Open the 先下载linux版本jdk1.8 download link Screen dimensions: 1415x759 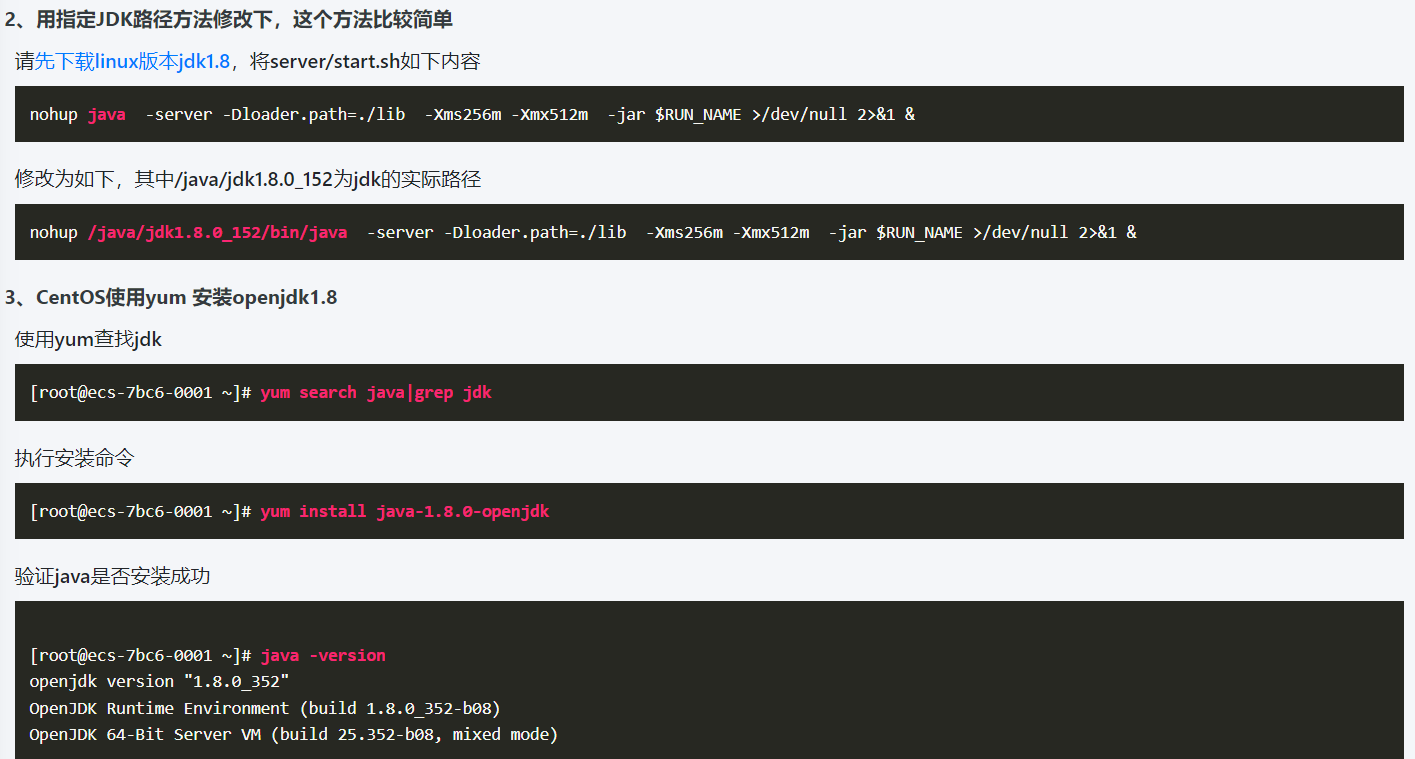pyautogui.click(x=133, y=62)
